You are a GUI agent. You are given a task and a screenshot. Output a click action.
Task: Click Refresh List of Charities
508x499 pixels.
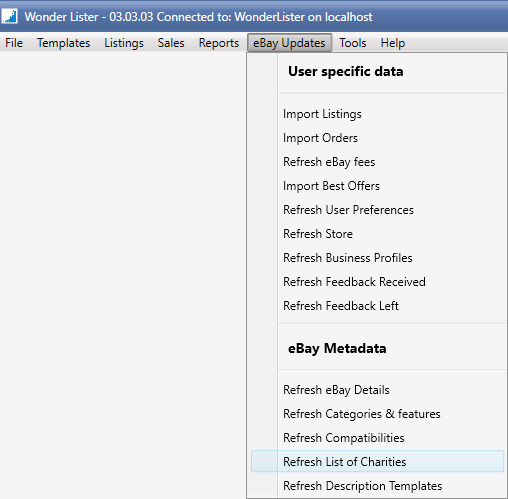tap(377, 462)
